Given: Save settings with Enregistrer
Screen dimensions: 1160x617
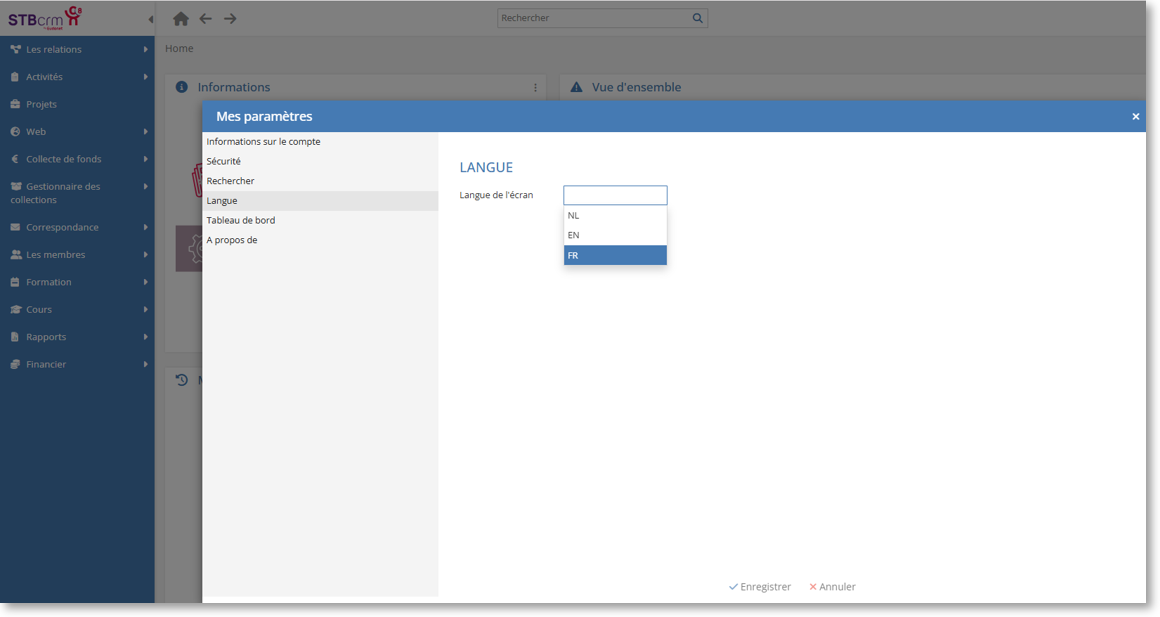Looking at the screenshot, I should pyautogui.click(x=760, y=587).
